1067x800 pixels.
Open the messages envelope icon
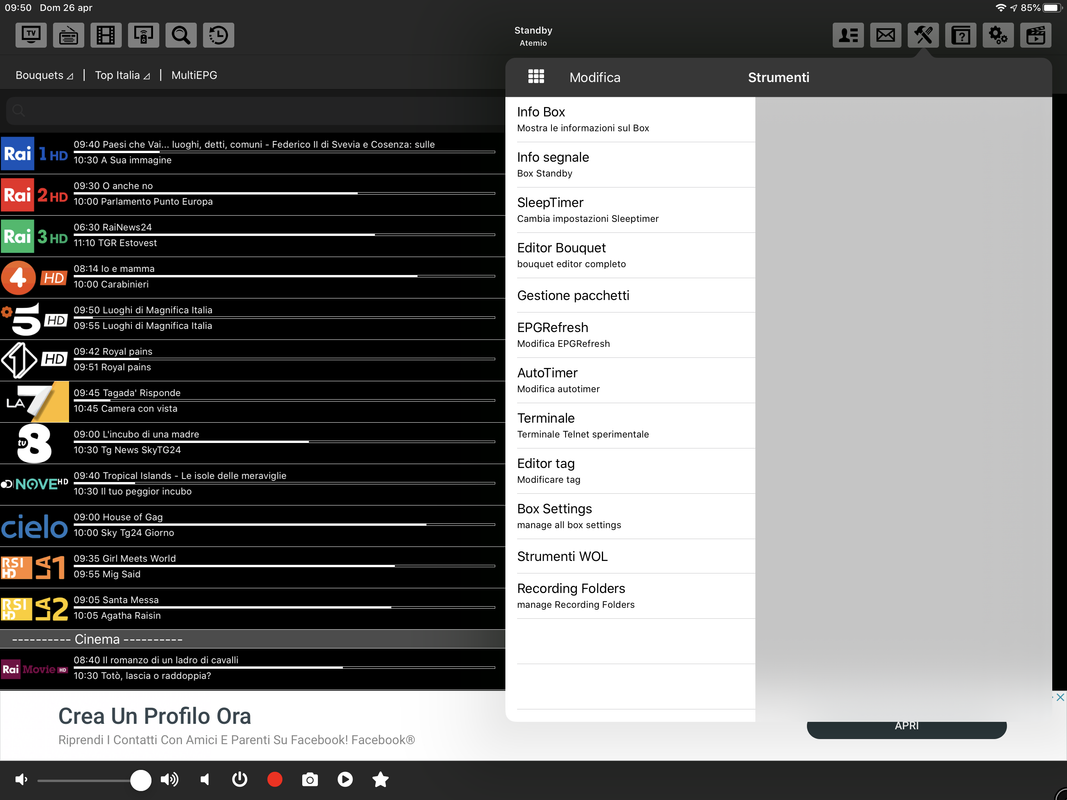coord(886,35)
